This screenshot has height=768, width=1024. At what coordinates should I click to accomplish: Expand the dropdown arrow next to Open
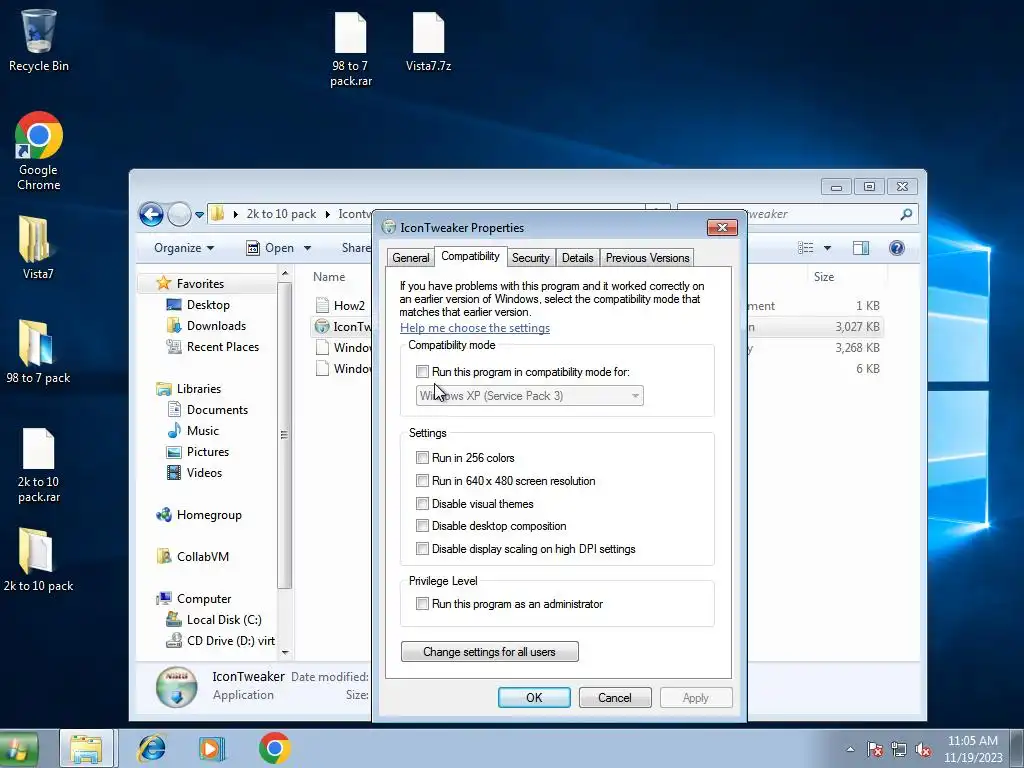tap(308, 248)
